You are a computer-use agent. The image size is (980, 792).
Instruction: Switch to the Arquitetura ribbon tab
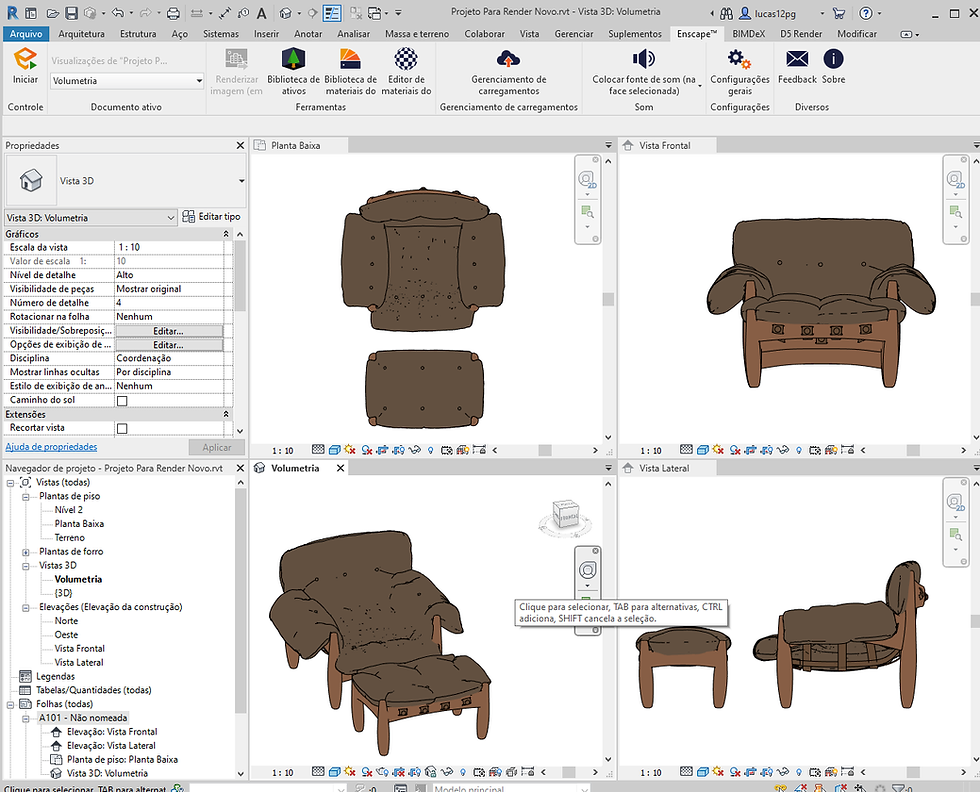(x=81, y=34)
